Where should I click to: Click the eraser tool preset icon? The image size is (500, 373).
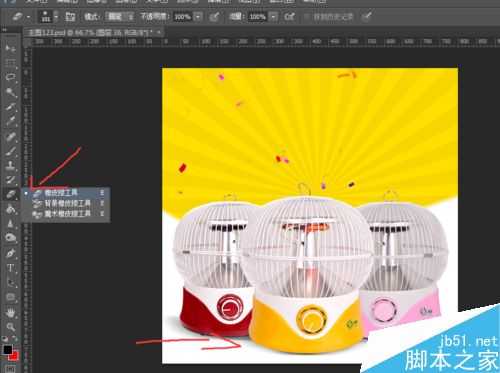coord(17,16)
